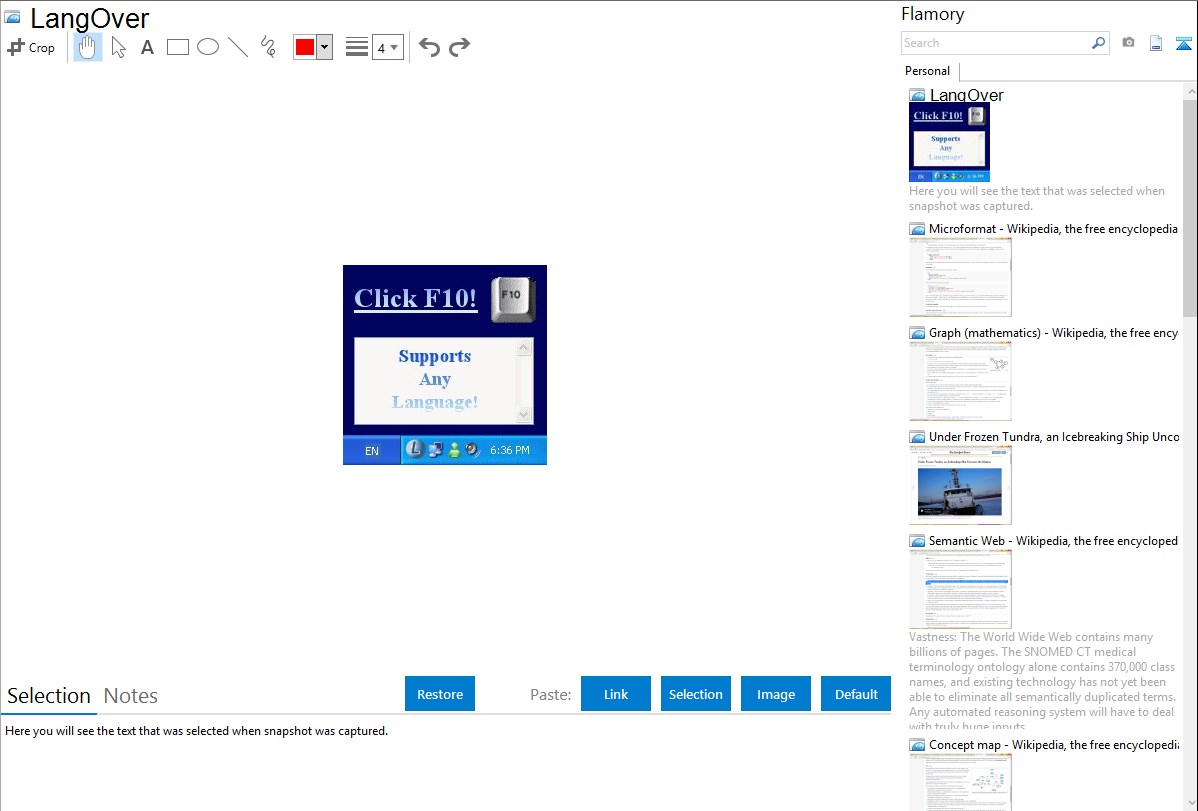
Task: Undo the last edit
Action: coord(429,47)
